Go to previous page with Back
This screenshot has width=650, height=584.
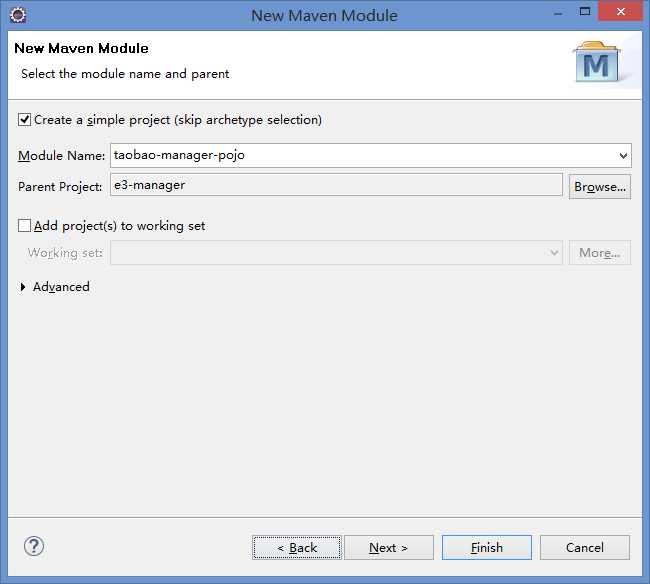point(297,548)
